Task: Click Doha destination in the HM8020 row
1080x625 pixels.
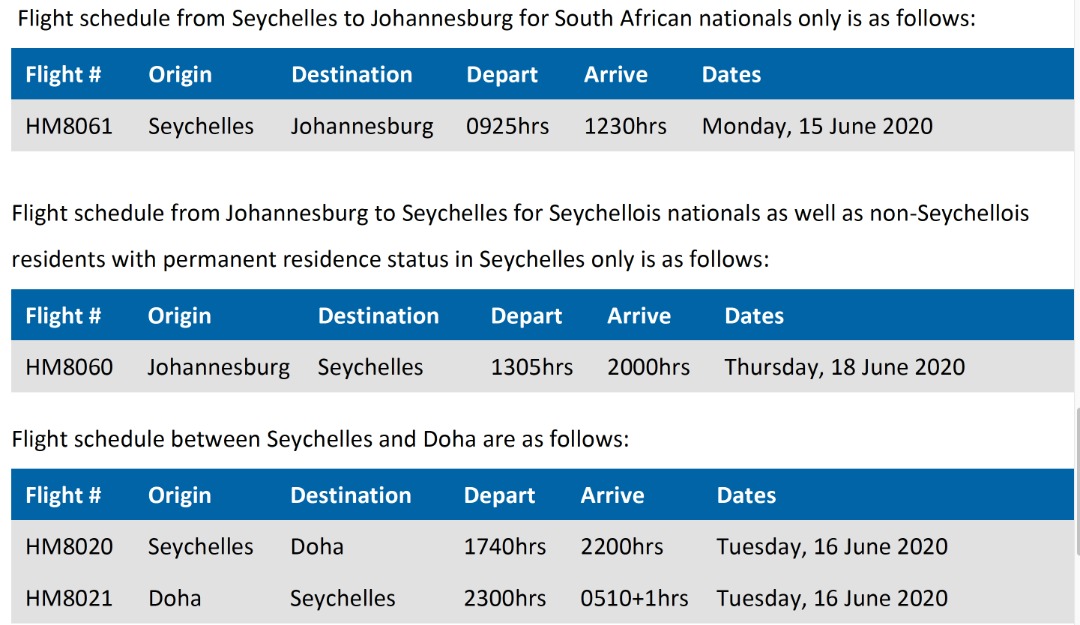Action: 317,547
